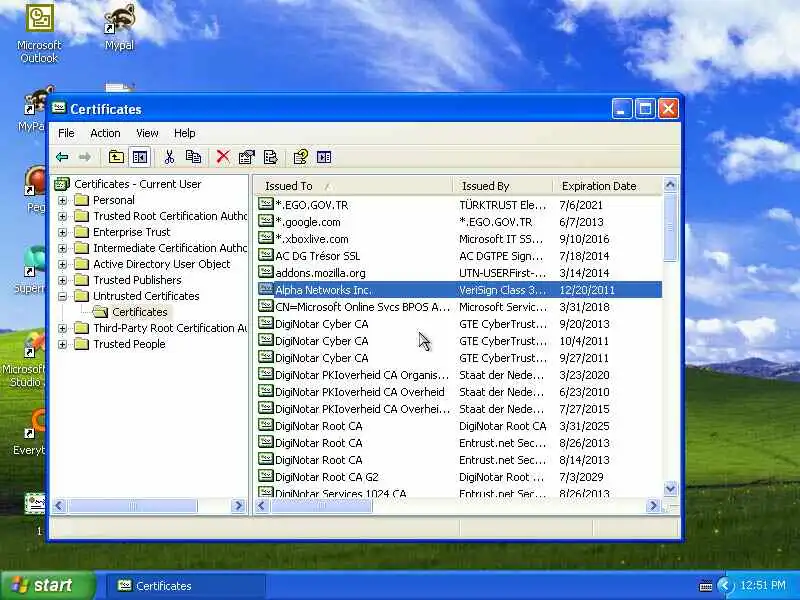The width and height of the screenshot is (800, 600).
Task: Expand the Third-Party Root Certification node
Action: pyautogui.click(x=62, y=328)
